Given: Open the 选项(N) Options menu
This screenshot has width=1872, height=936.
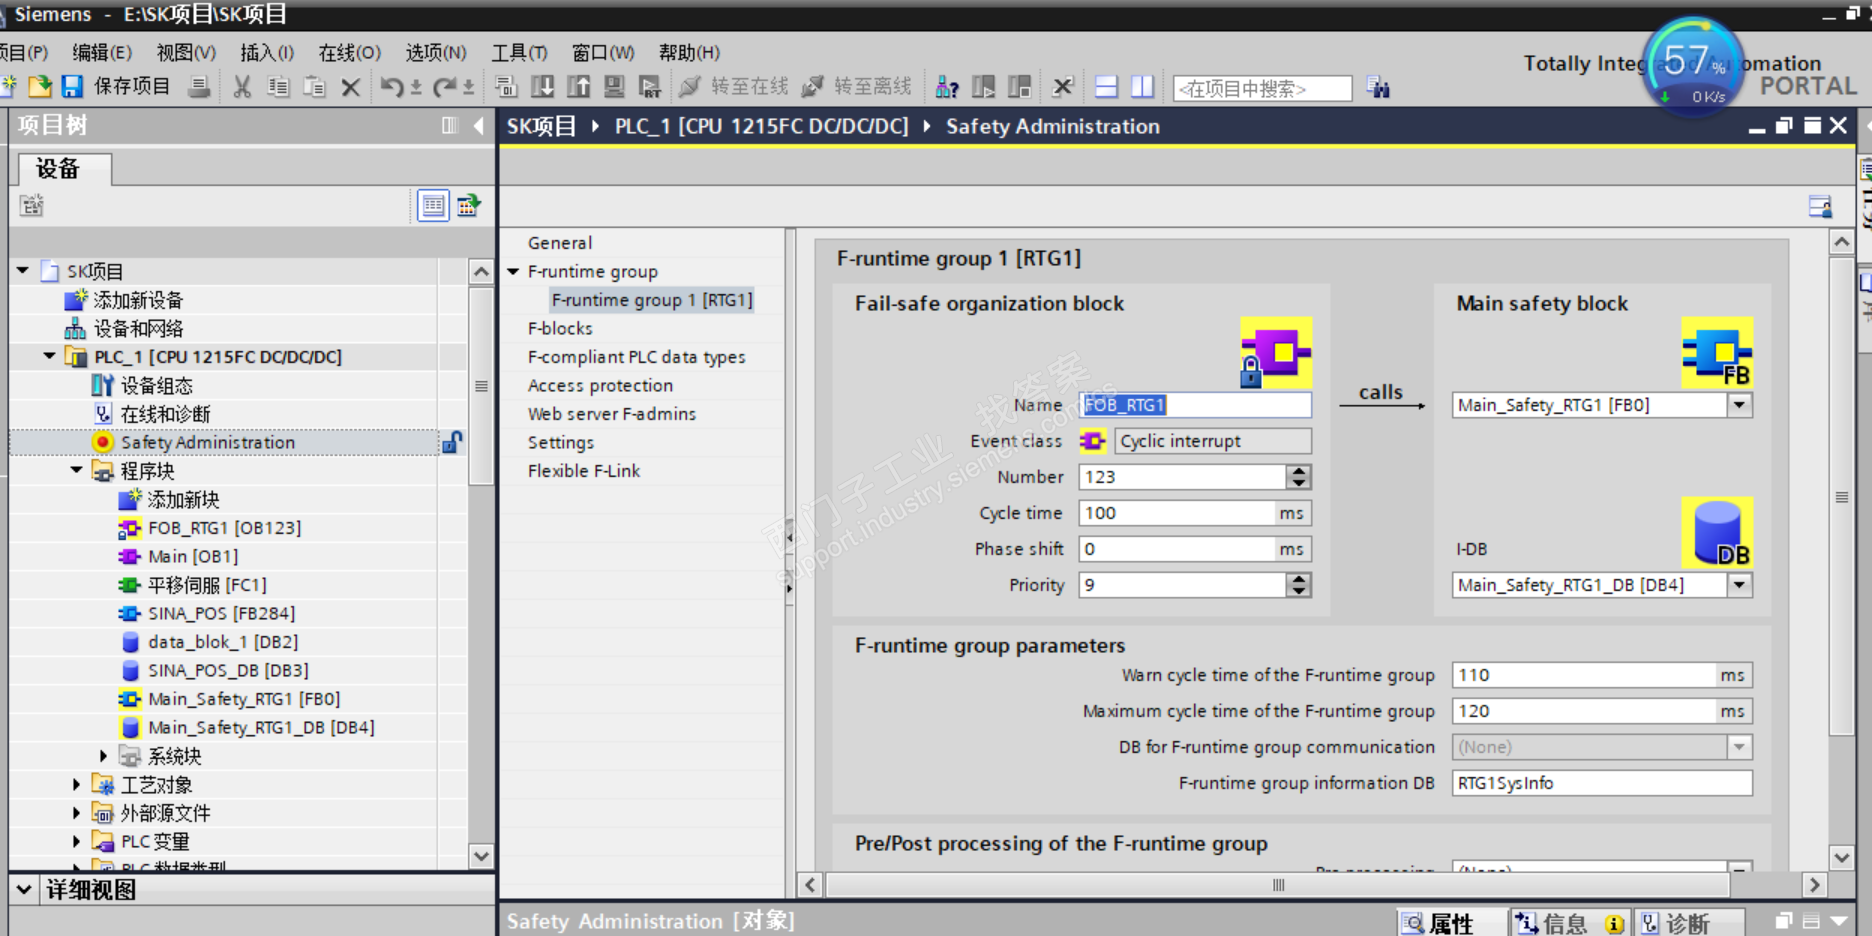Looking at the screenshot, I should 436,53.
